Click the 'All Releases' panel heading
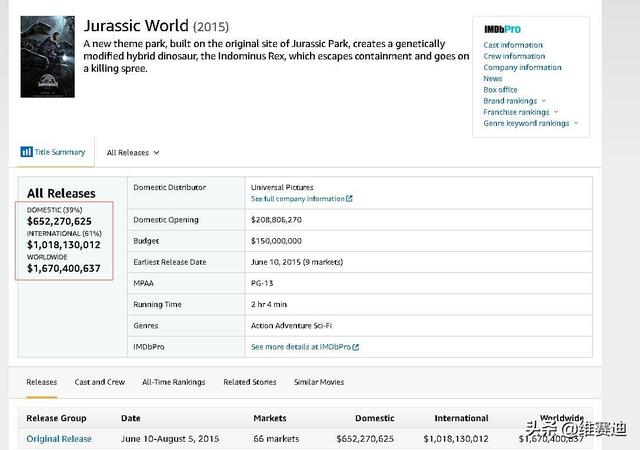The width and height of the screenshot is (640, 450). click(x=61, y=193)
